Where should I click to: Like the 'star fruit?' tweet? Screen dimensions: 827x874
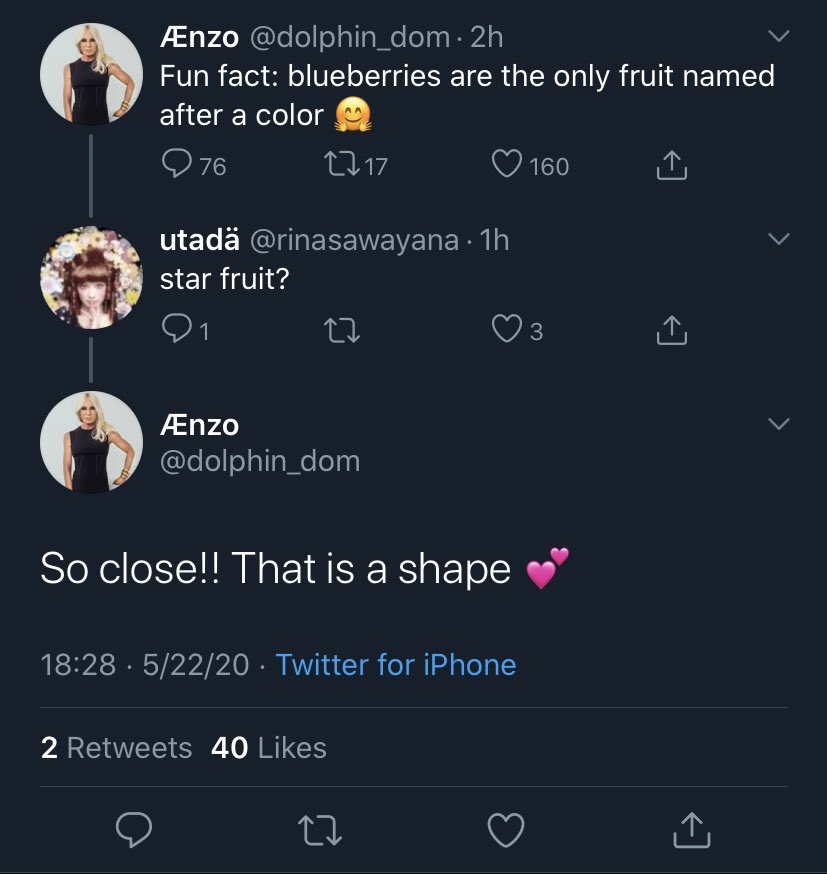click(x=507, y=328)
